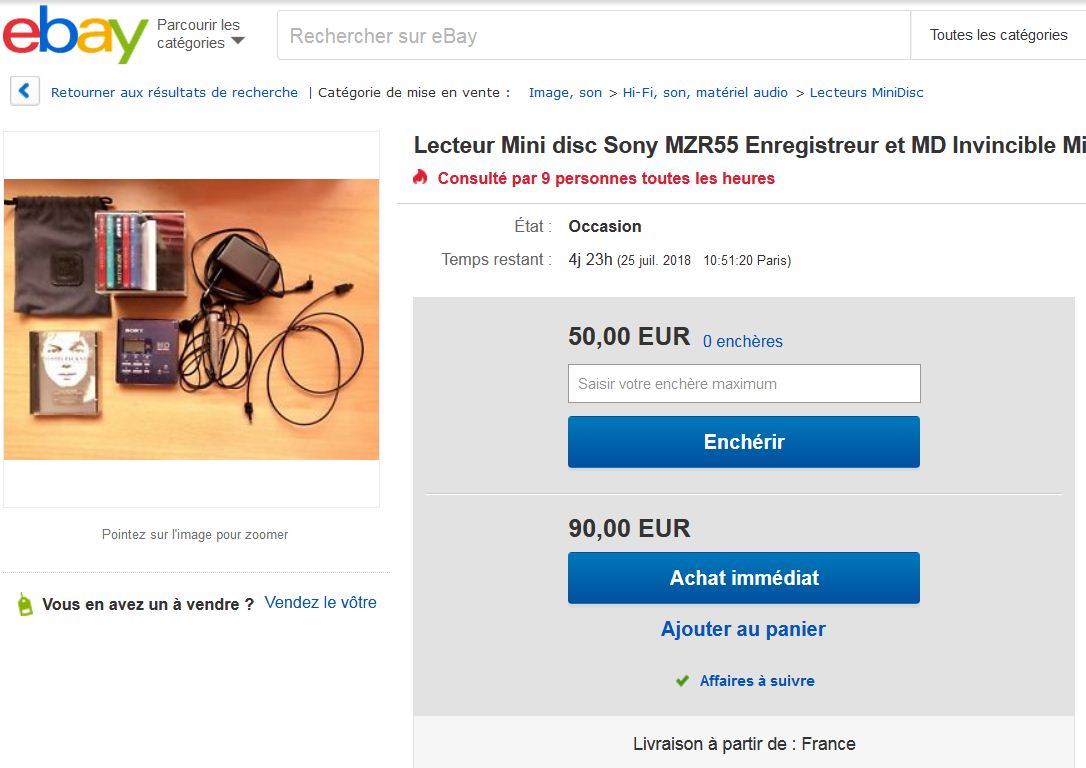Focus the Saisir votre enchère maximum field
Screen dimensions: 1086x768
pyautogui.click(x=744, y=384)
